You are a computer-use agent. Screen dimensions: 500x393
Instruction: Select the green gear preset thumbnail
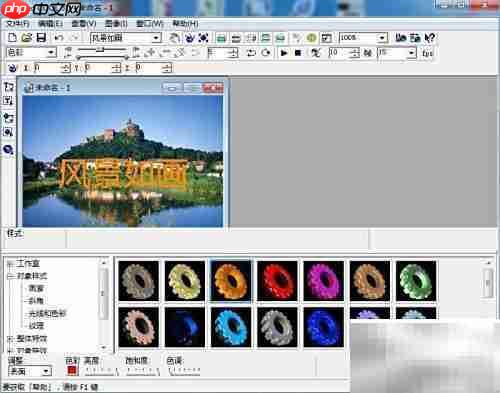[416, 281]
